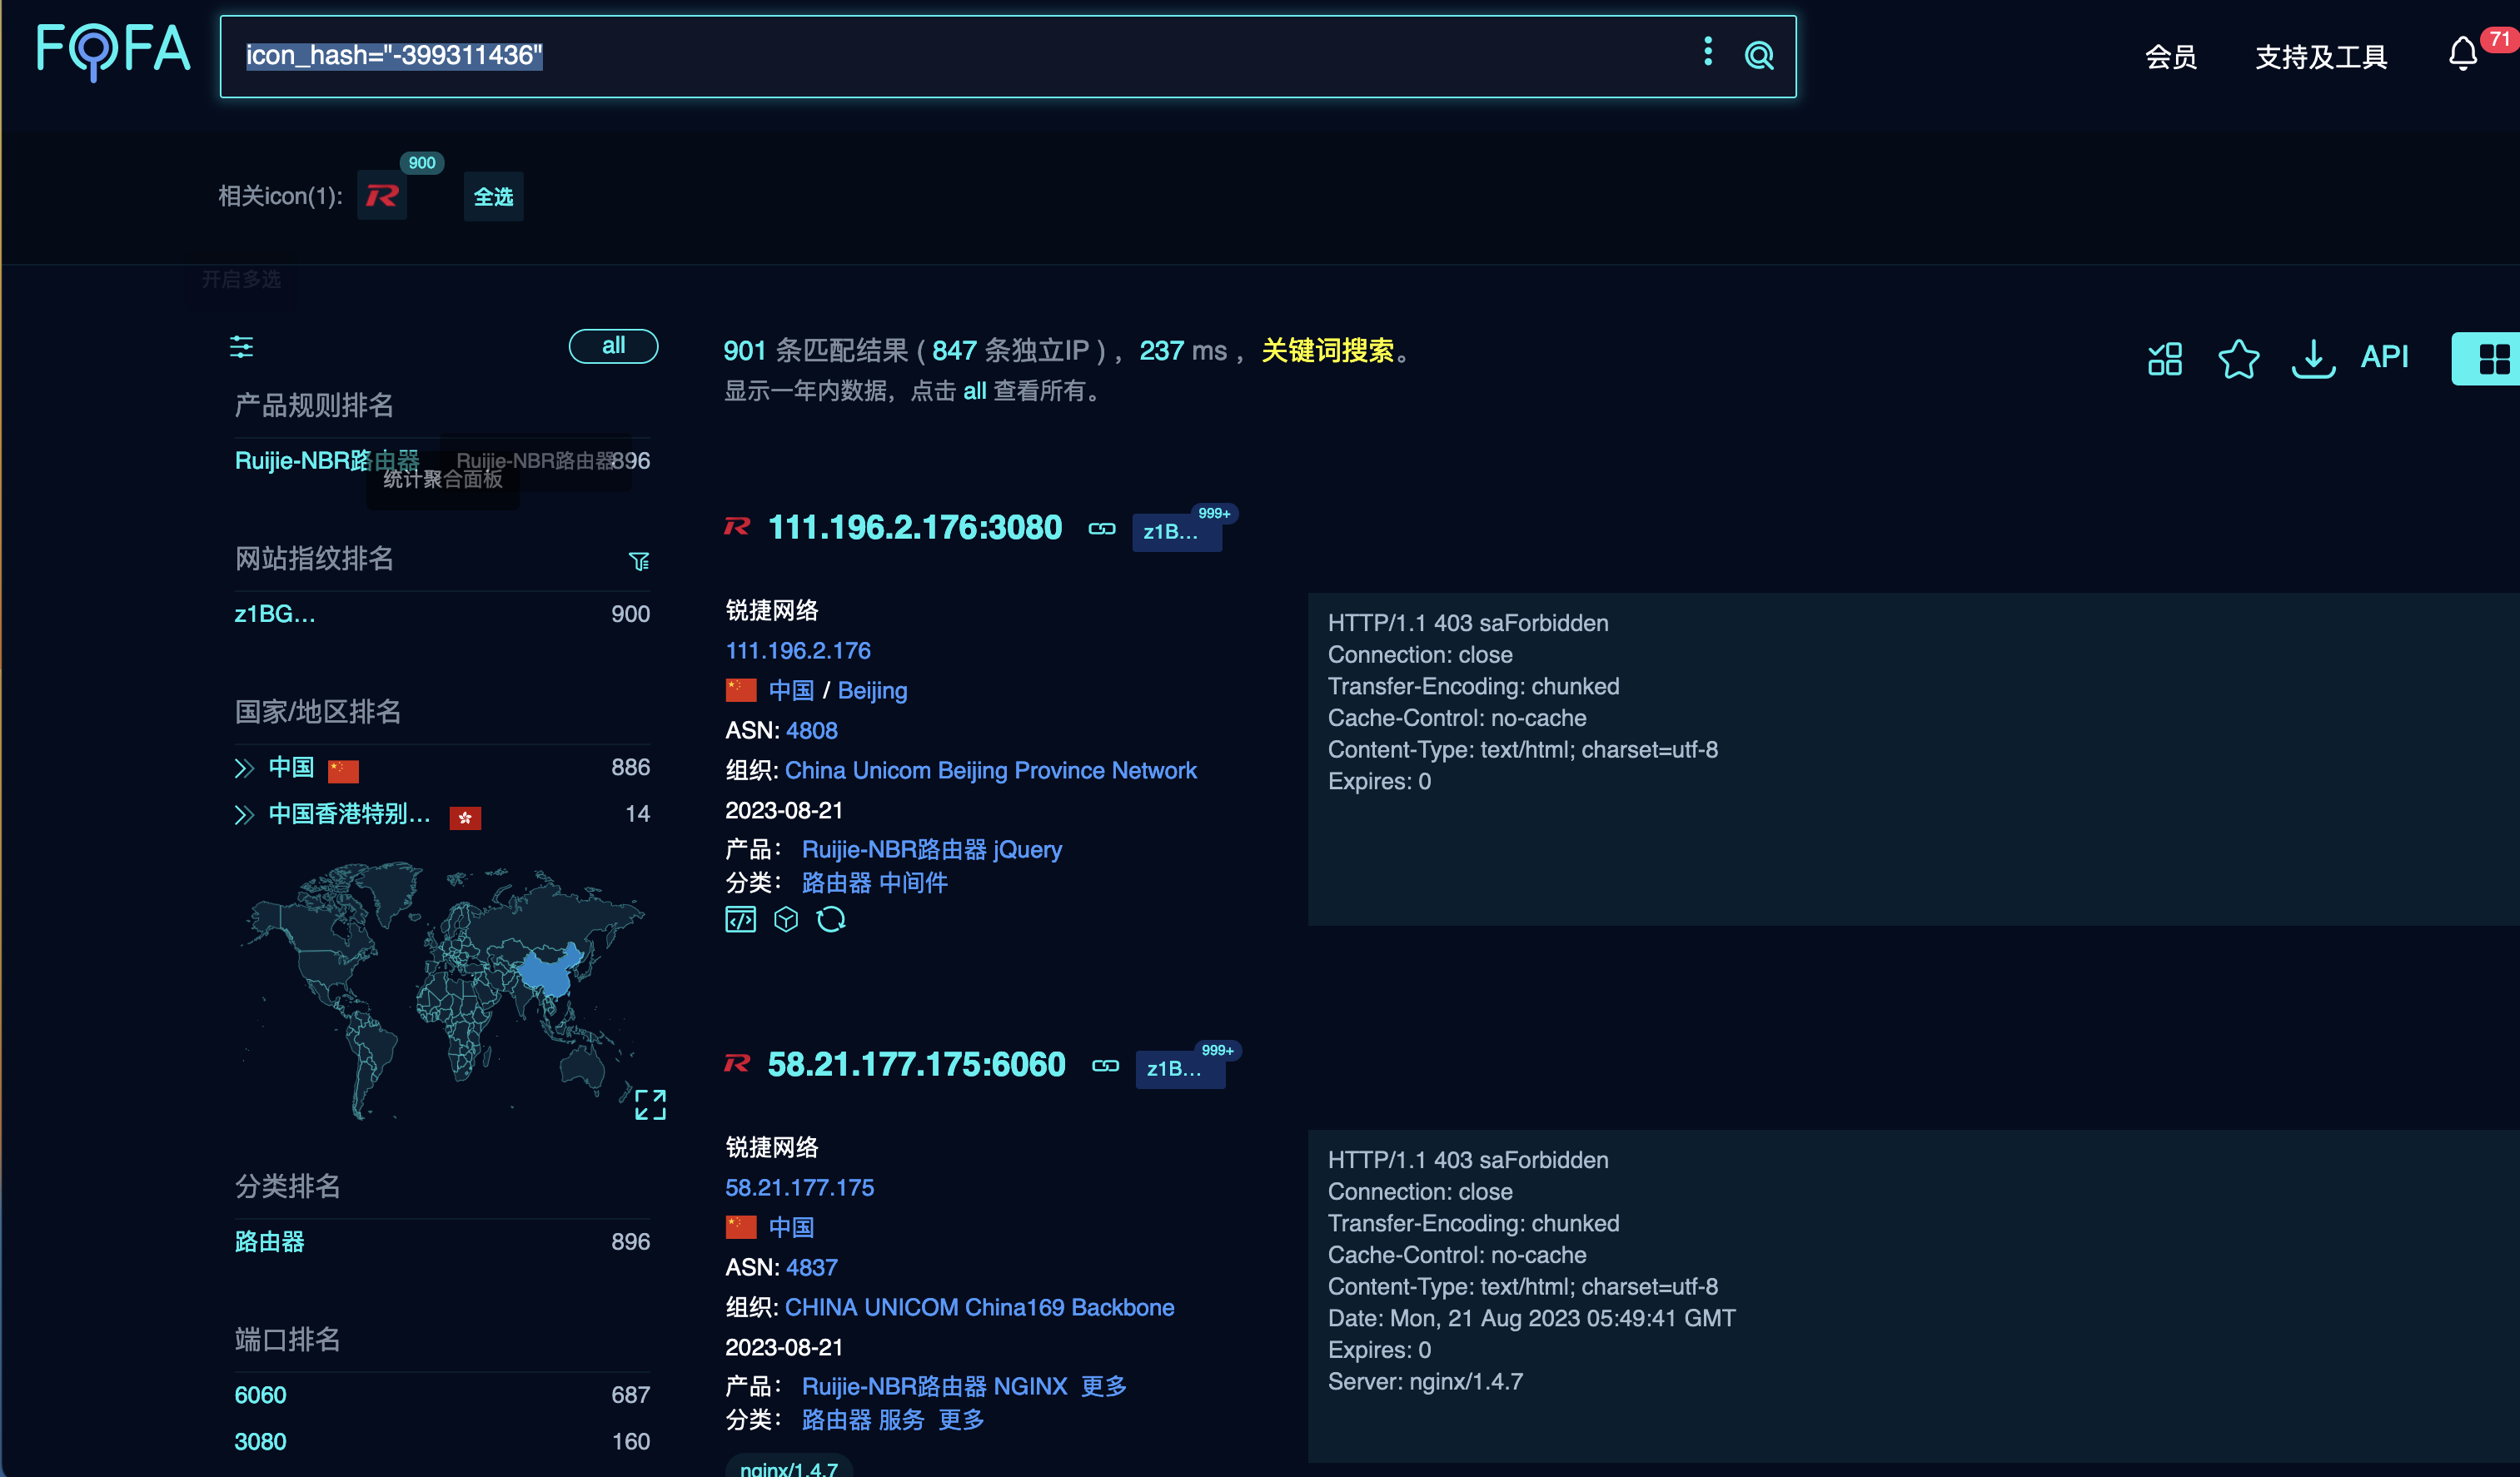Open the 支持及工具 menu

(2321, 57)
